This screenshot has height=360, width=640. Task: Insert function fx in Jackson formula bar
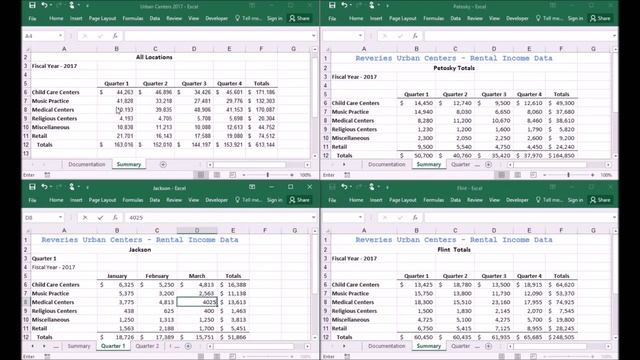point(115,218)
